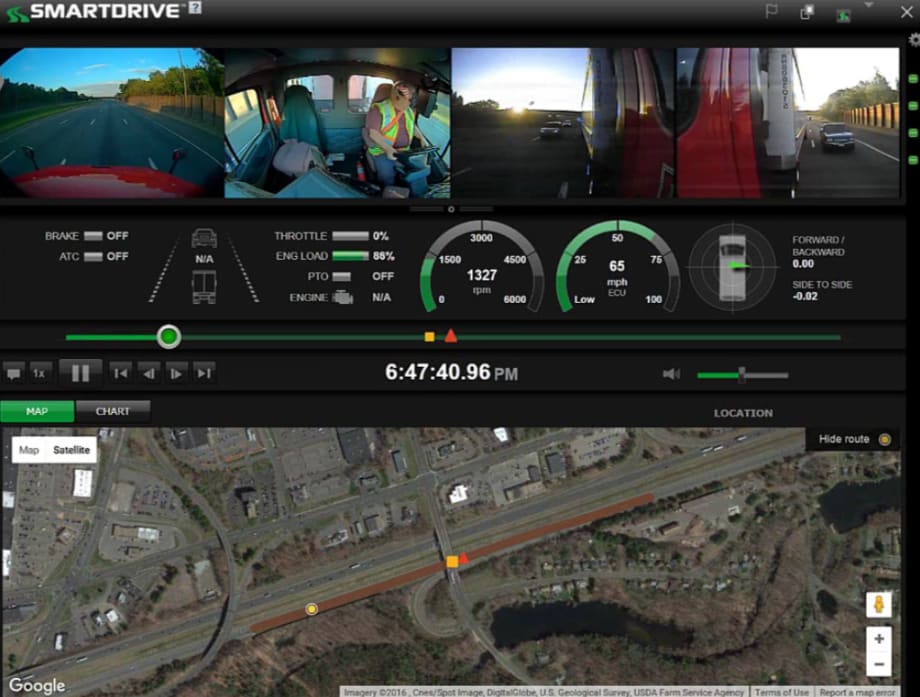Switch the map to Satellite view
920x697 pixels.
72,450
